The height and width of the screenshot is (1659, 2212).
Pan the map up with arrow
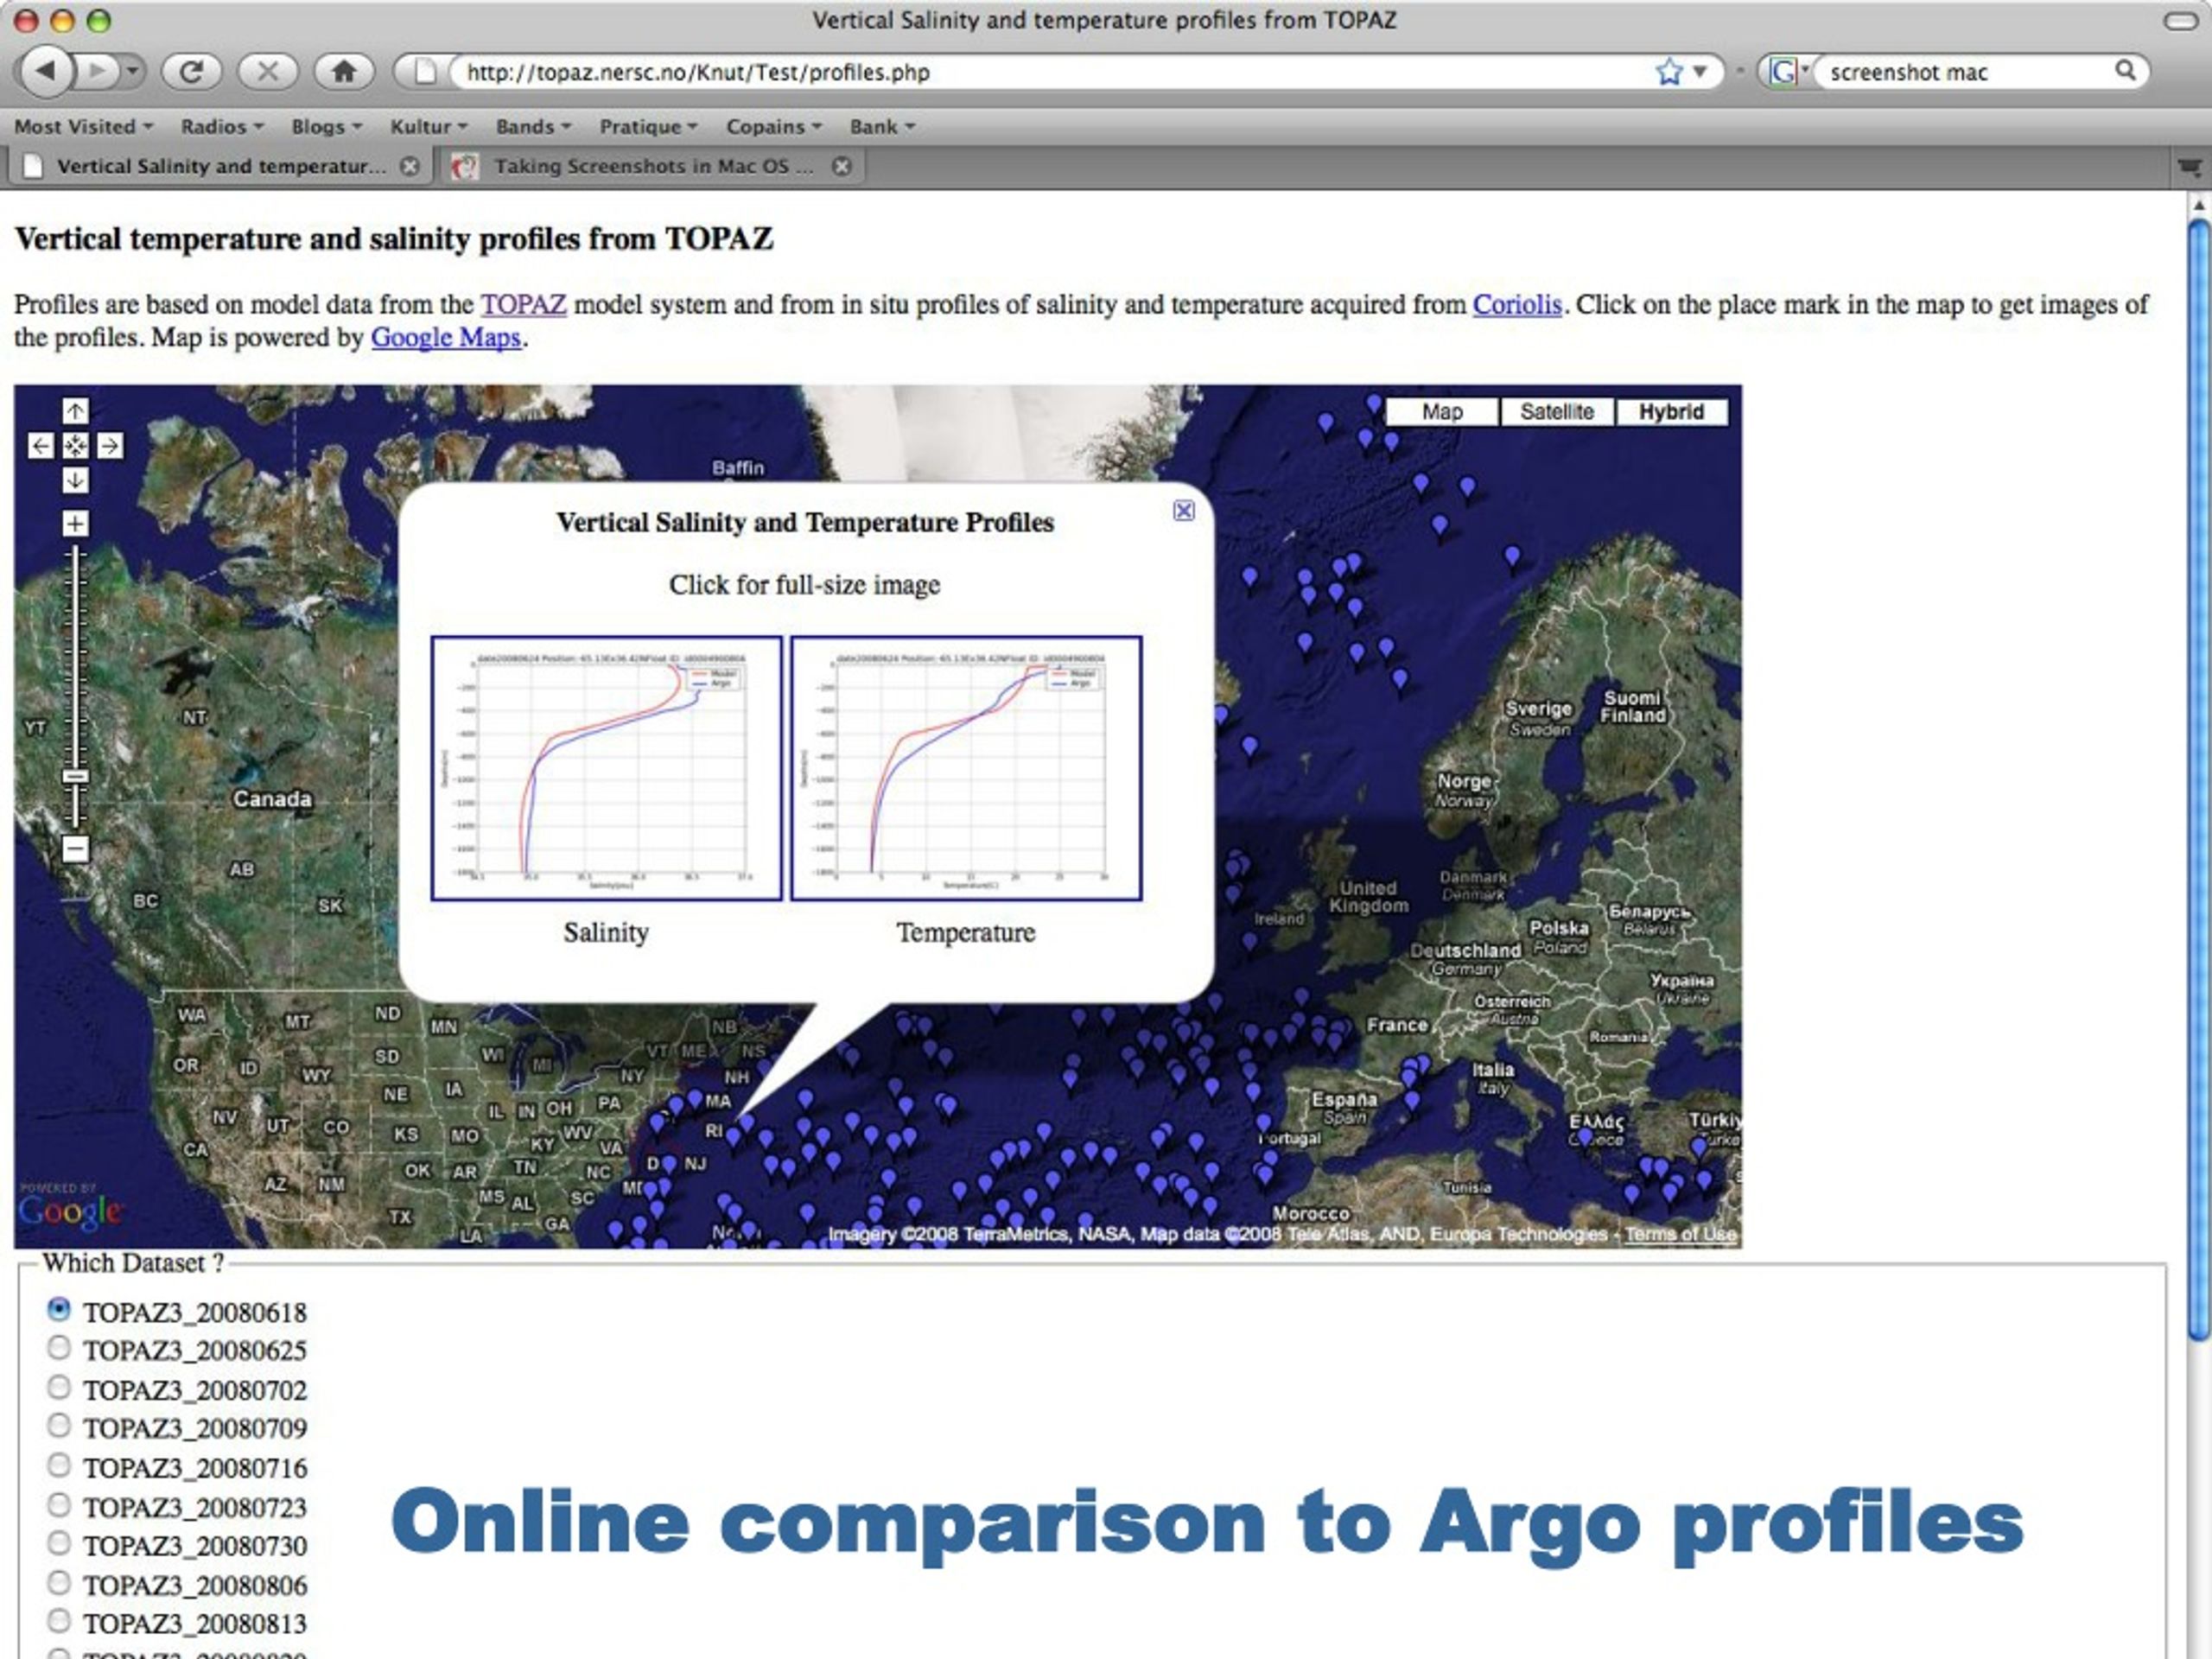(x=75, y=411)
